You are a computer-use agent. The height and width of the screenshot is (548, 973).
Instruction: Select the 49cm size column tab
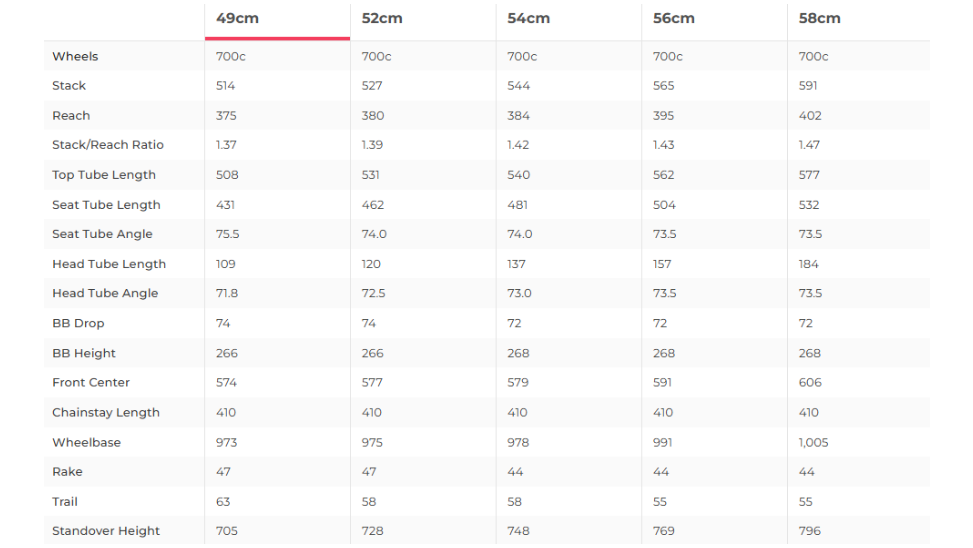click(x=237, y=19)
